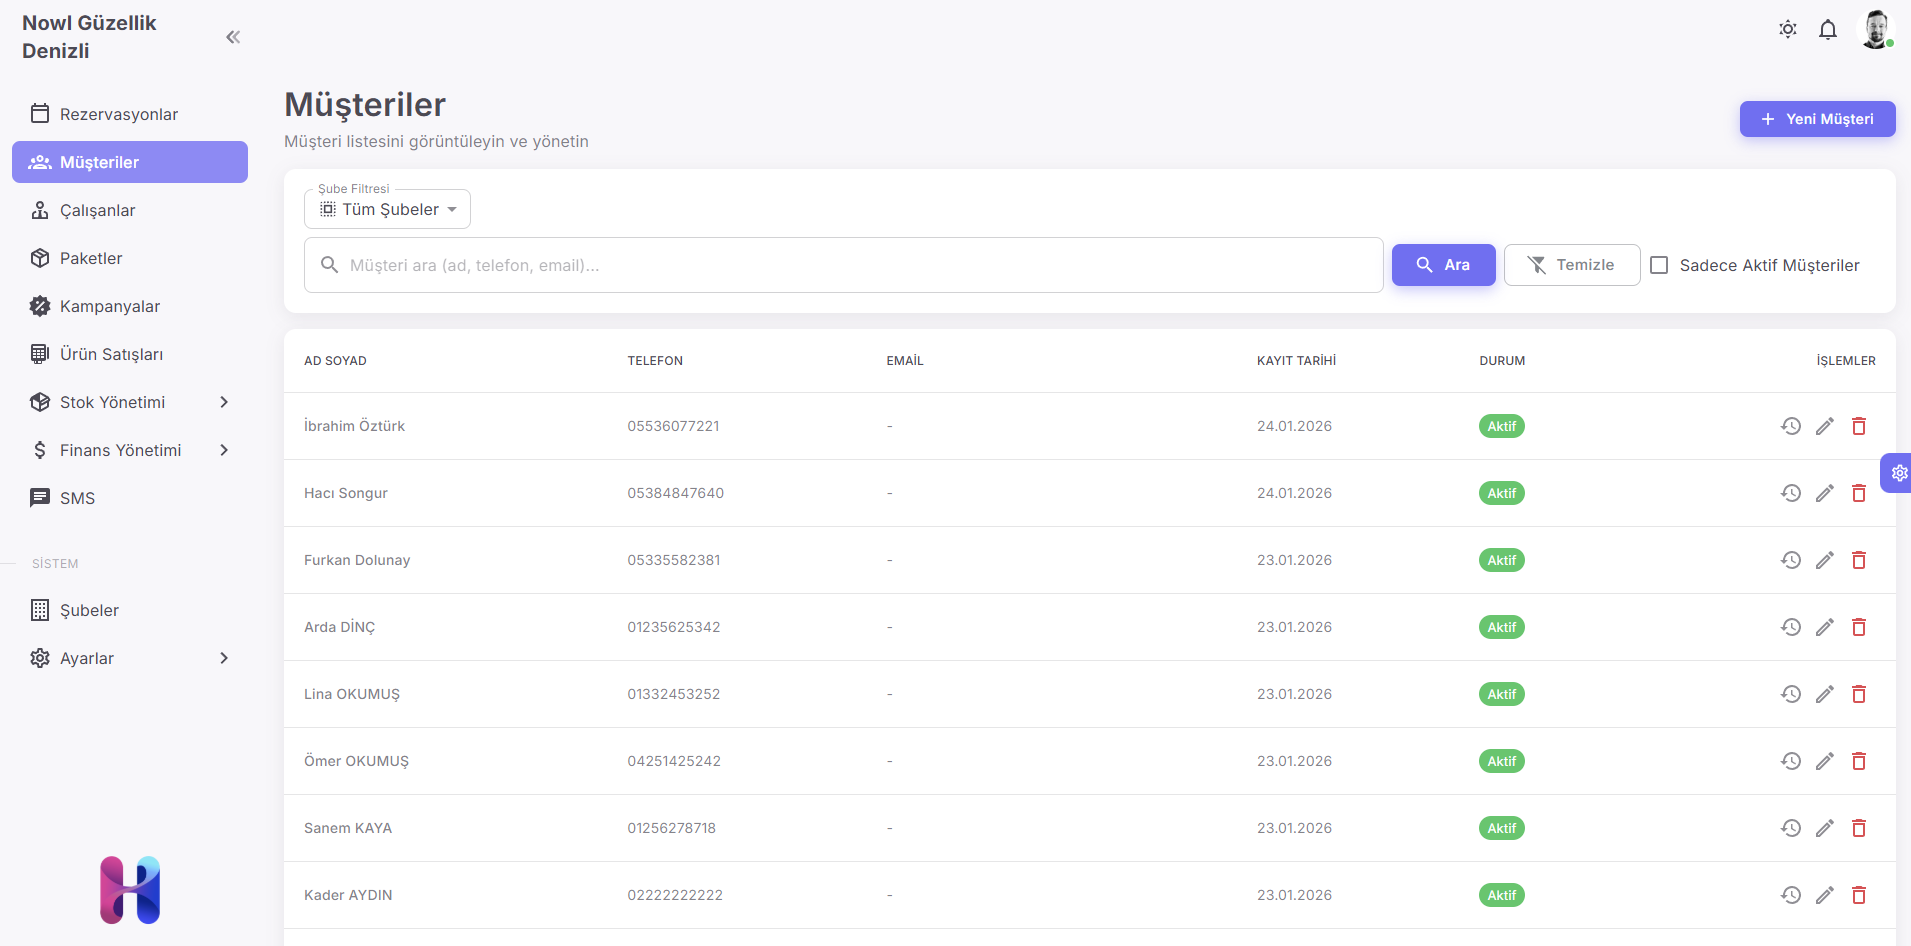Go to Rezervasyonlar in the sidebar

pos(118,114)
